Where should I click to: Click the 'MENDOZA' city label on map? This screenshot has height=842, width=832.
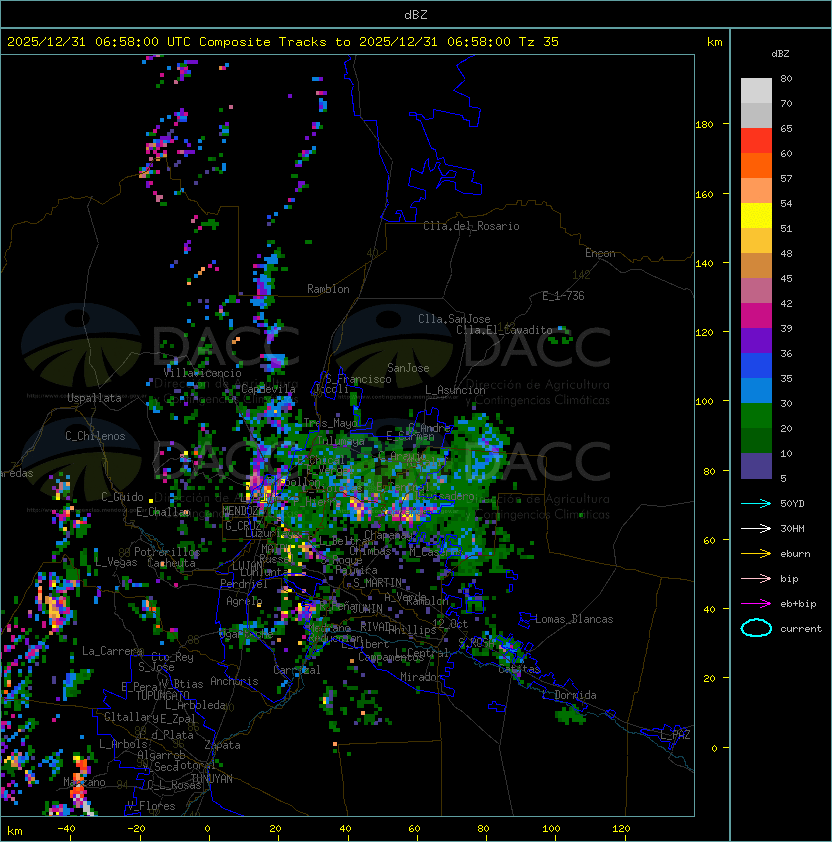[243, 511]
